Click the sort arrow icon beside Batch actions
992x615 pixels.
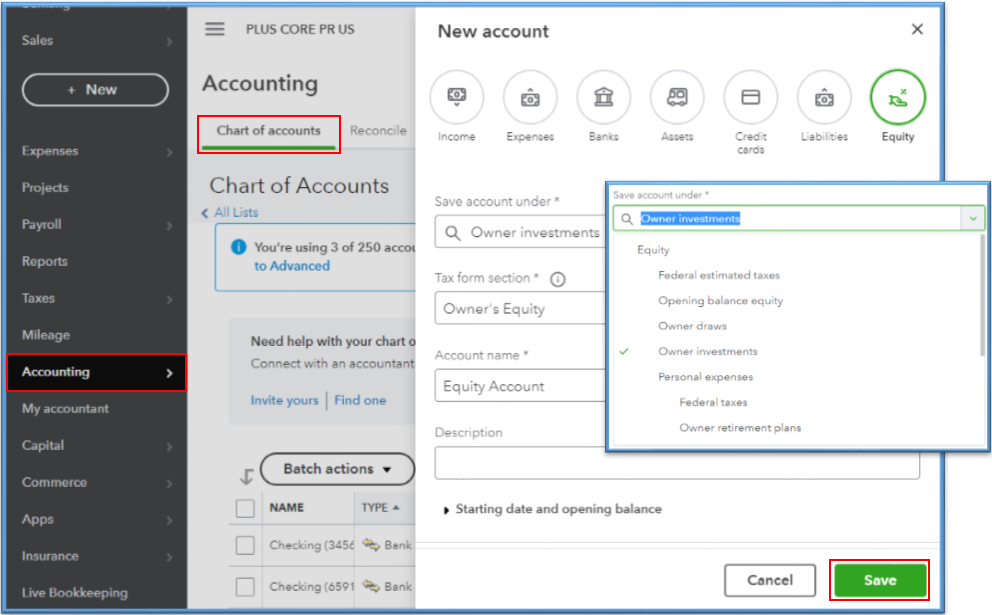[x=247, y=476]
